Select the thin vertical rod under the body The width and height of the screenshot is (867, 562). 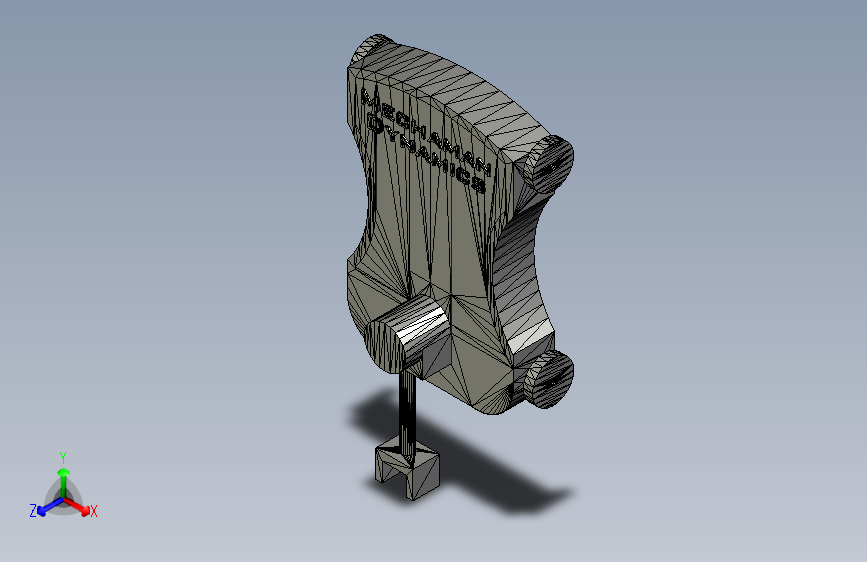(407, 415)
